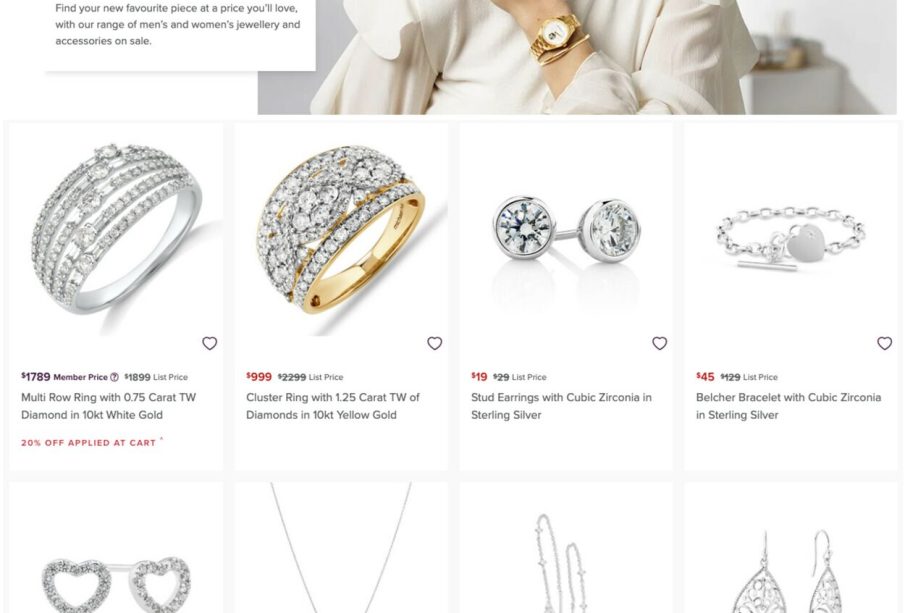Favourite the Stud Earrings with heart icon

(x=660, y=343)
